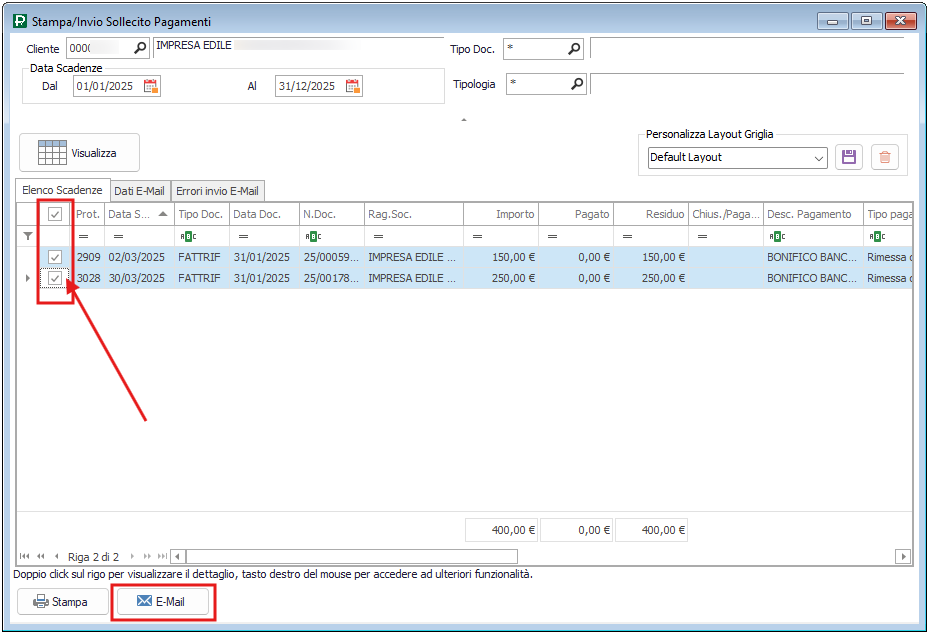Expand the Default Layout dropdown

[x=819, y=158]
